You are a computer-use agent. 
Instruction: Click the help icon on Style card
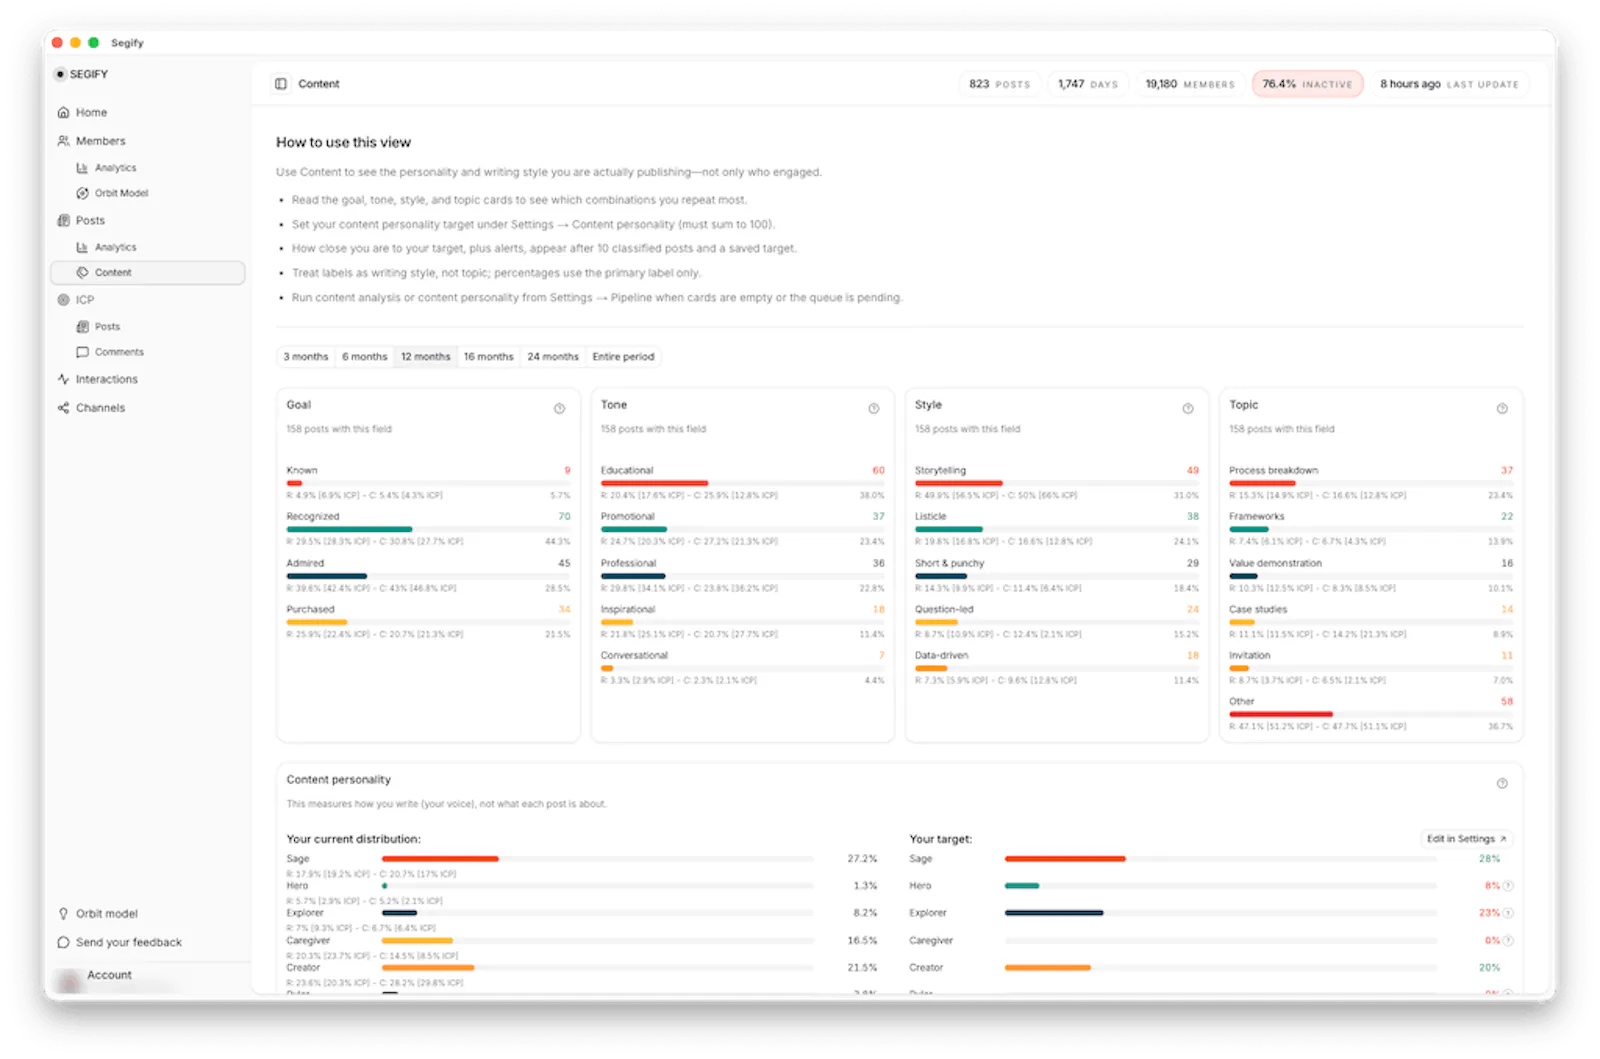click(1188, 408)
